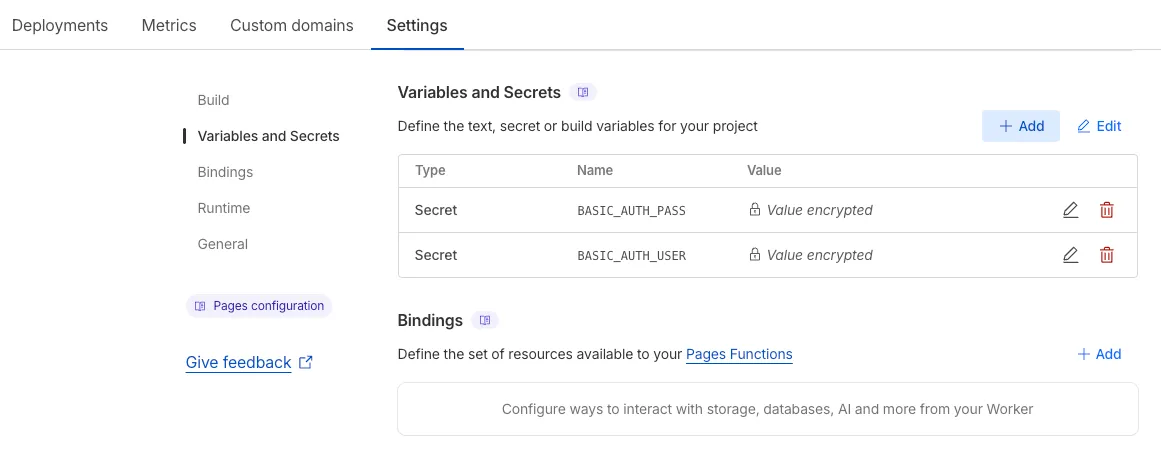Click Edit for Variables and Secrets
This screenshot has height=455, width=1161.
tap(1099, 126)
